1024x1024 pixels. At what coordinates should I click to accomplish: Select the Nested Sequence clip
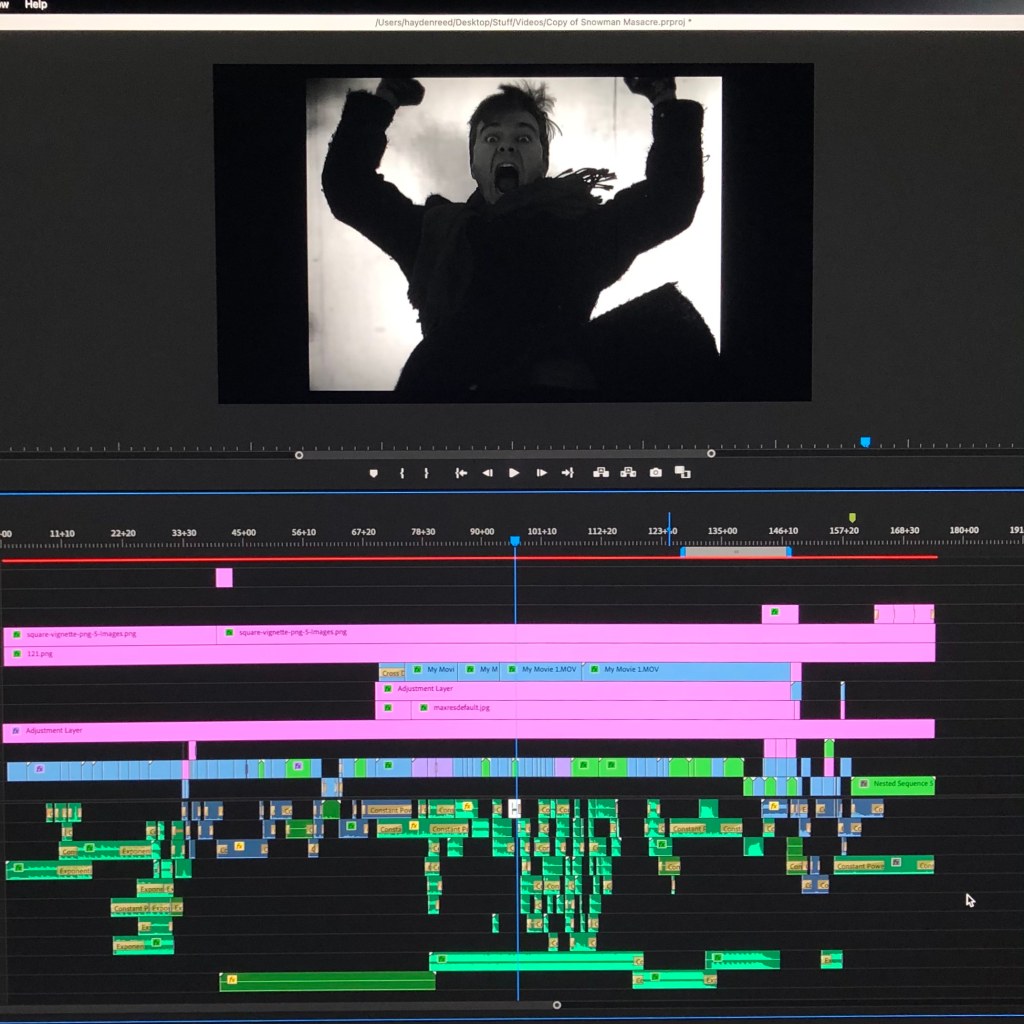coord(895,785)
